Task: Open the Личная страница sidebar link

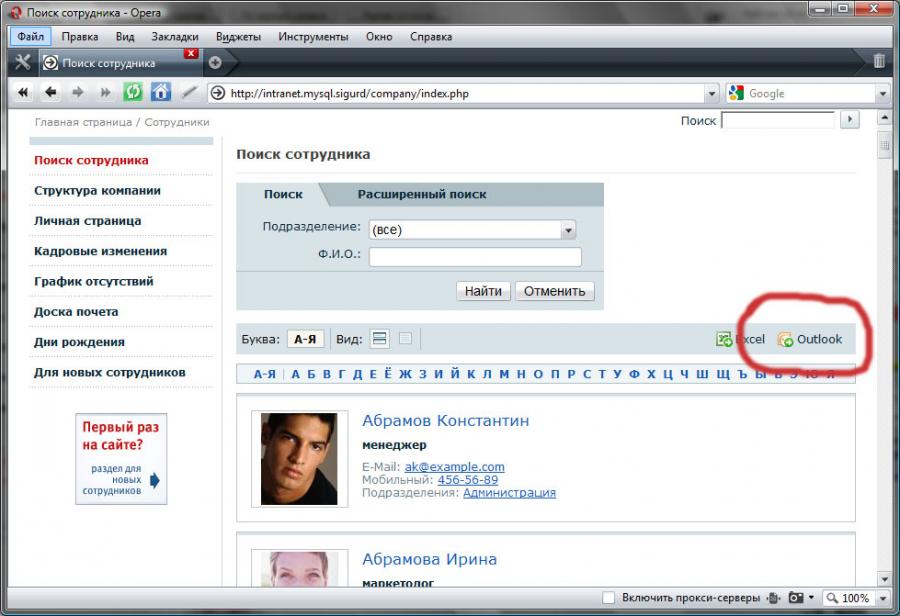Action: (x=87, y=221)
